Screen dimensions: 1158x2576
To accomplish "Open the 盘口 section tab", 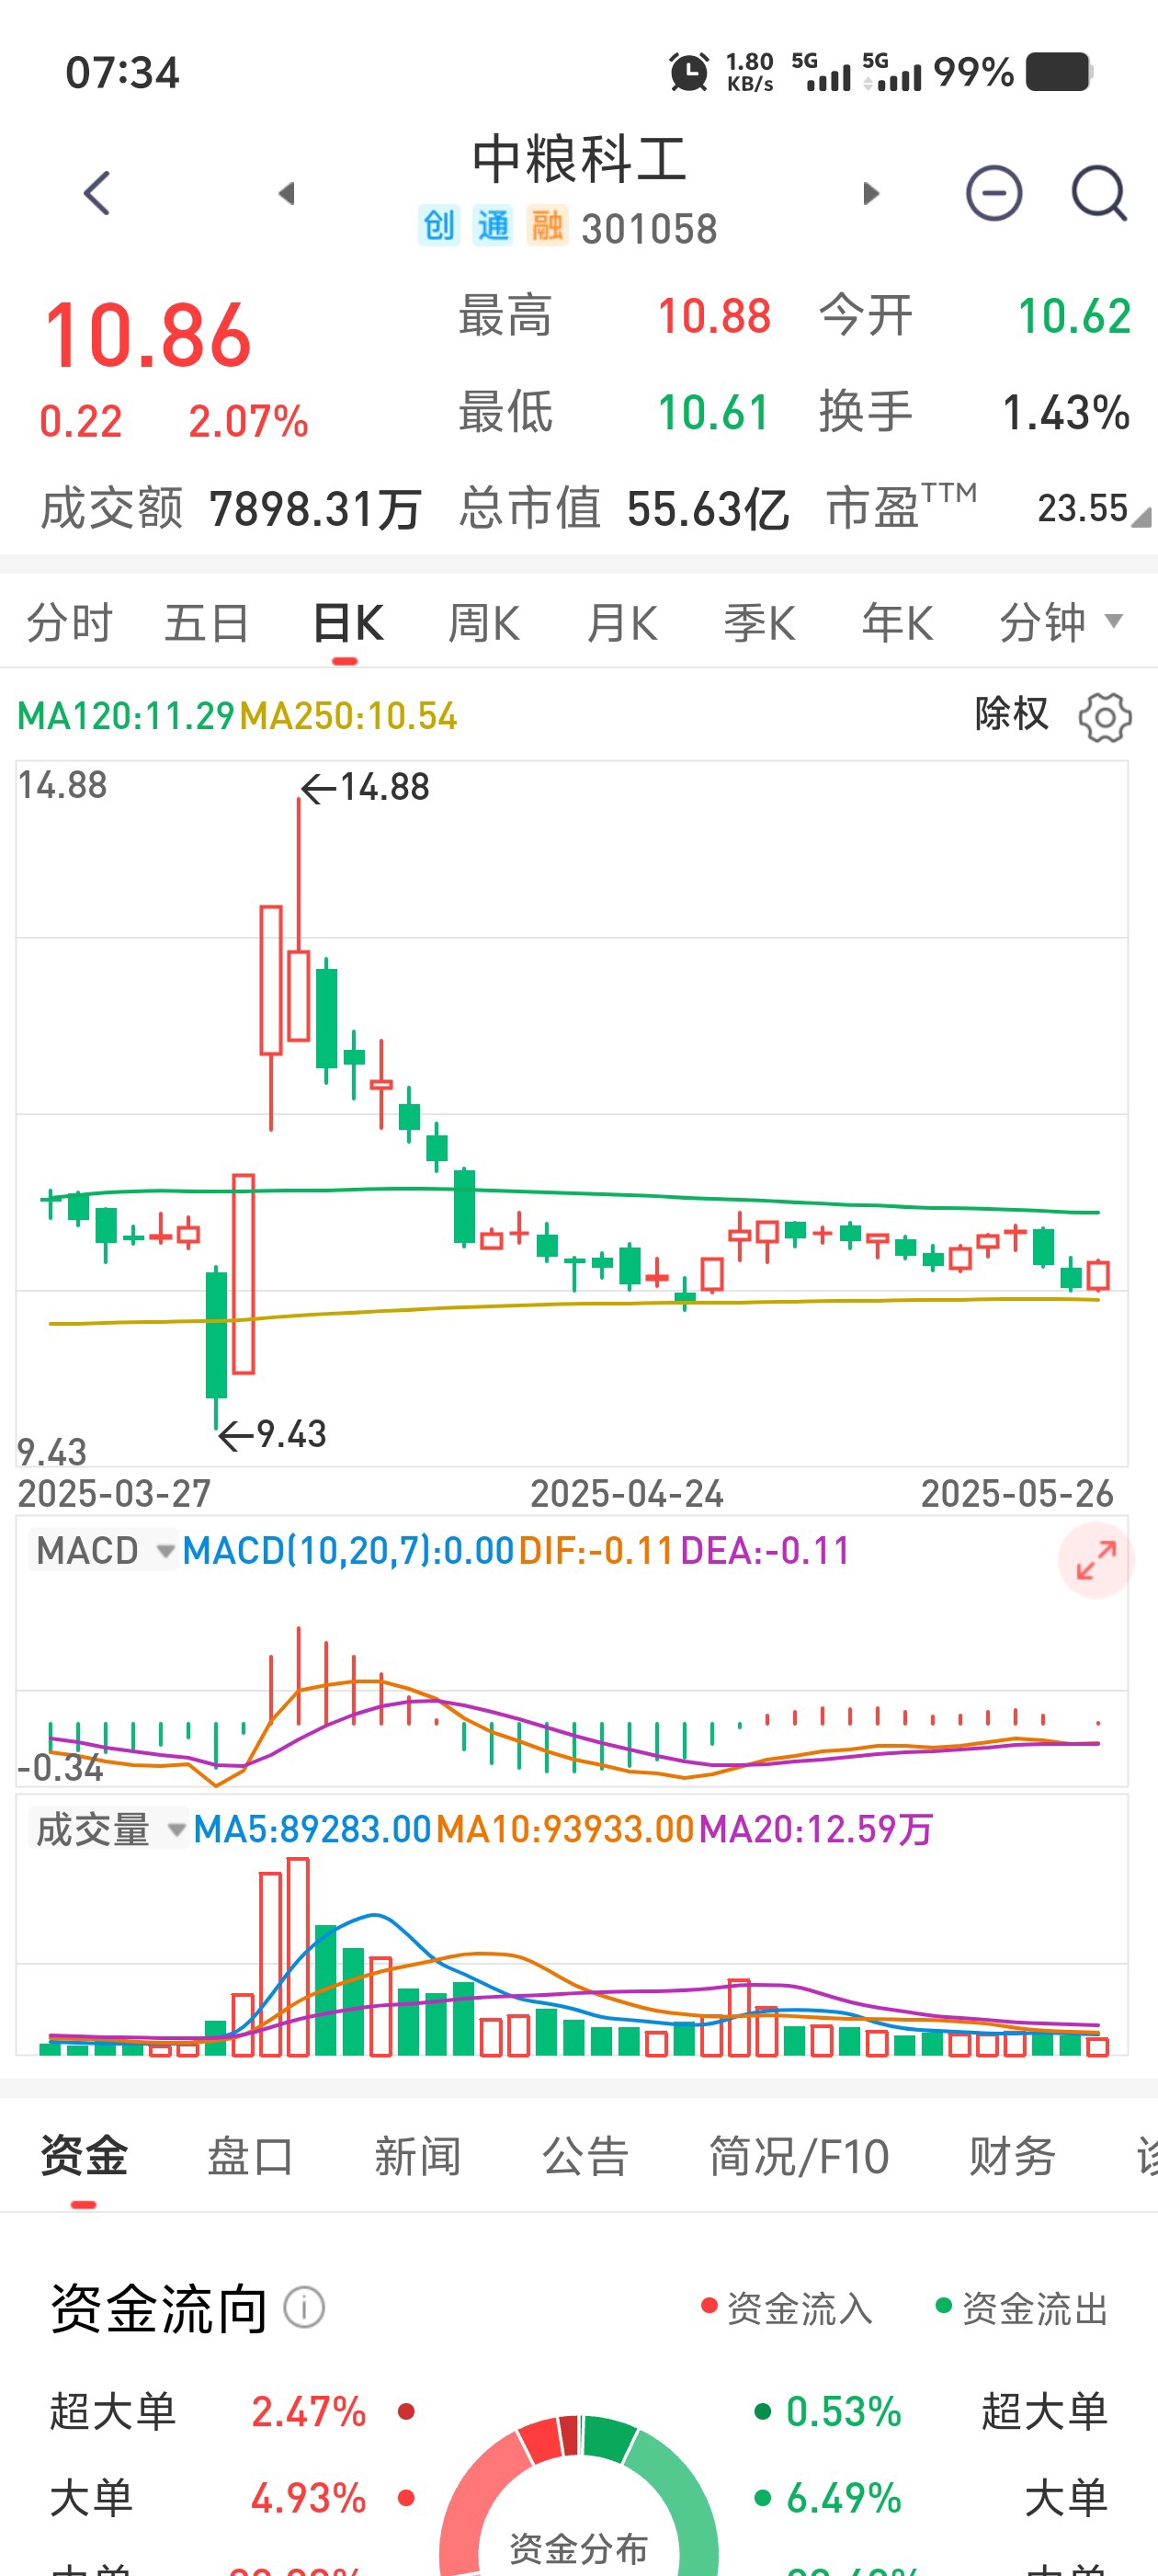I will (x=250, y=2156).
